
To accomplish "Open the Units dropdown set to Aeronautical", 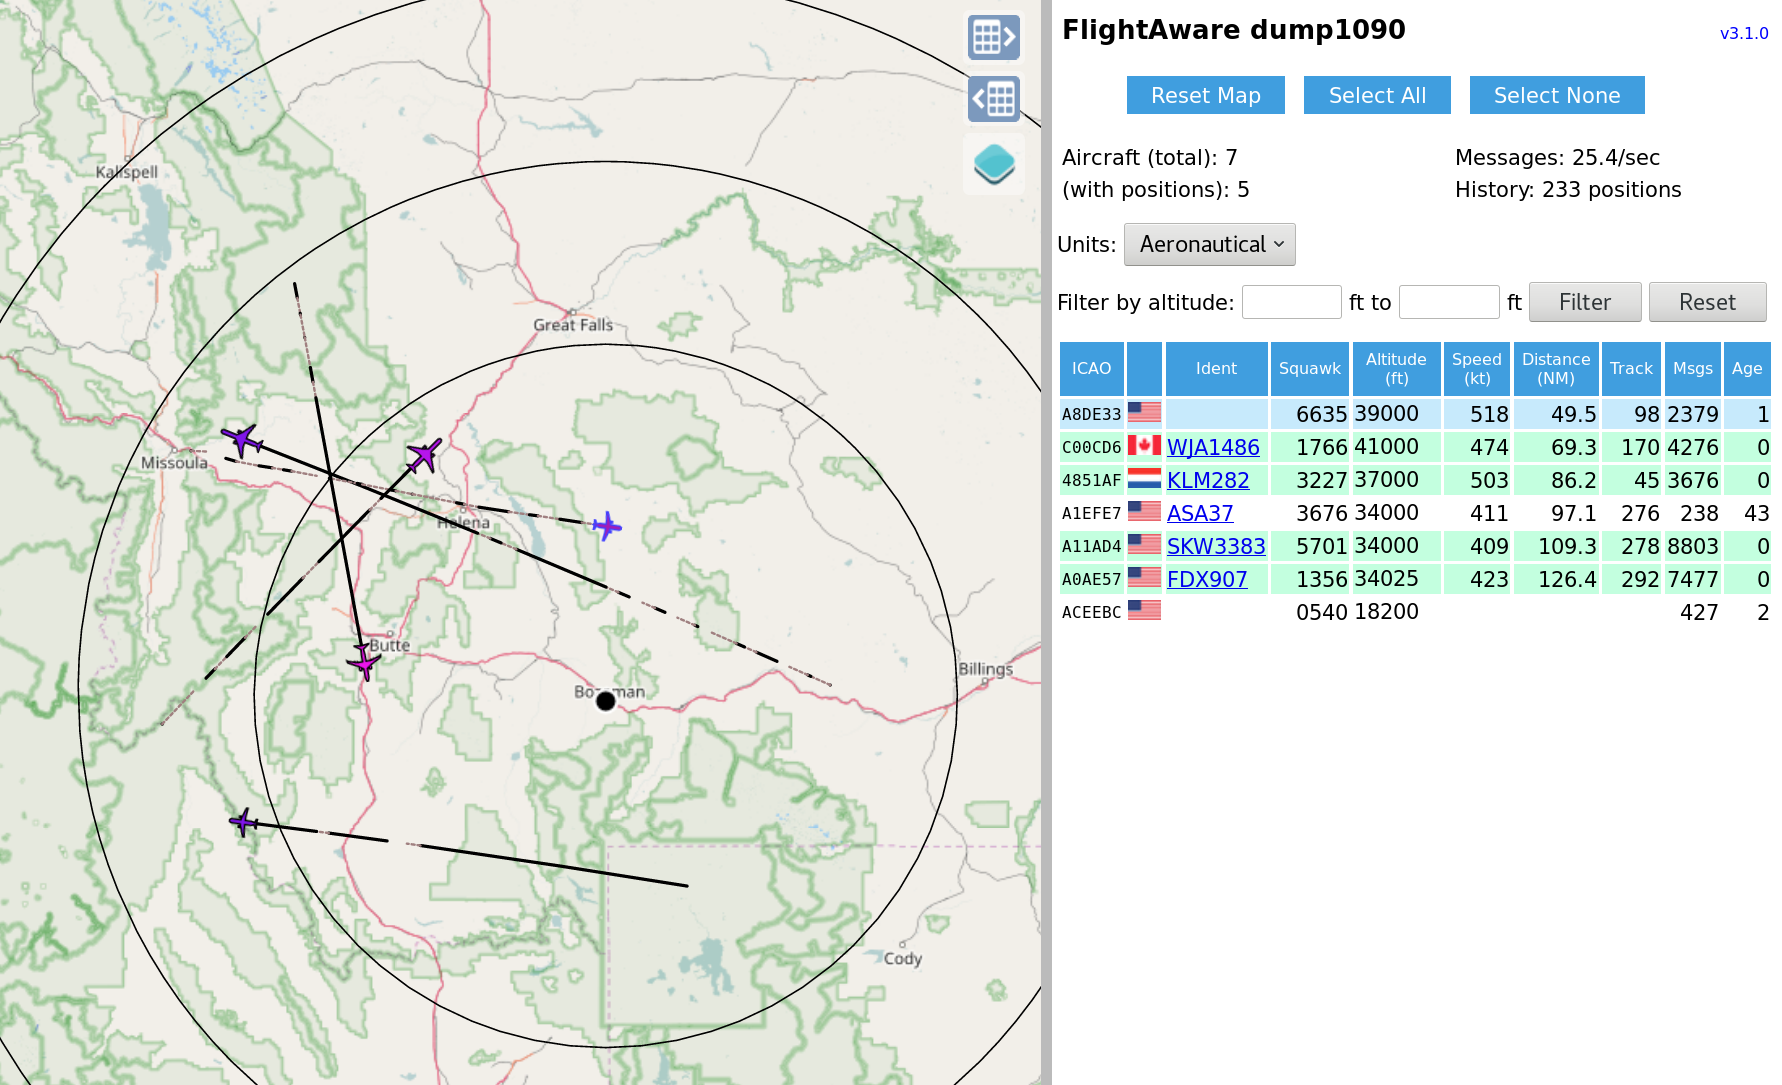I will coord(1209,244).
